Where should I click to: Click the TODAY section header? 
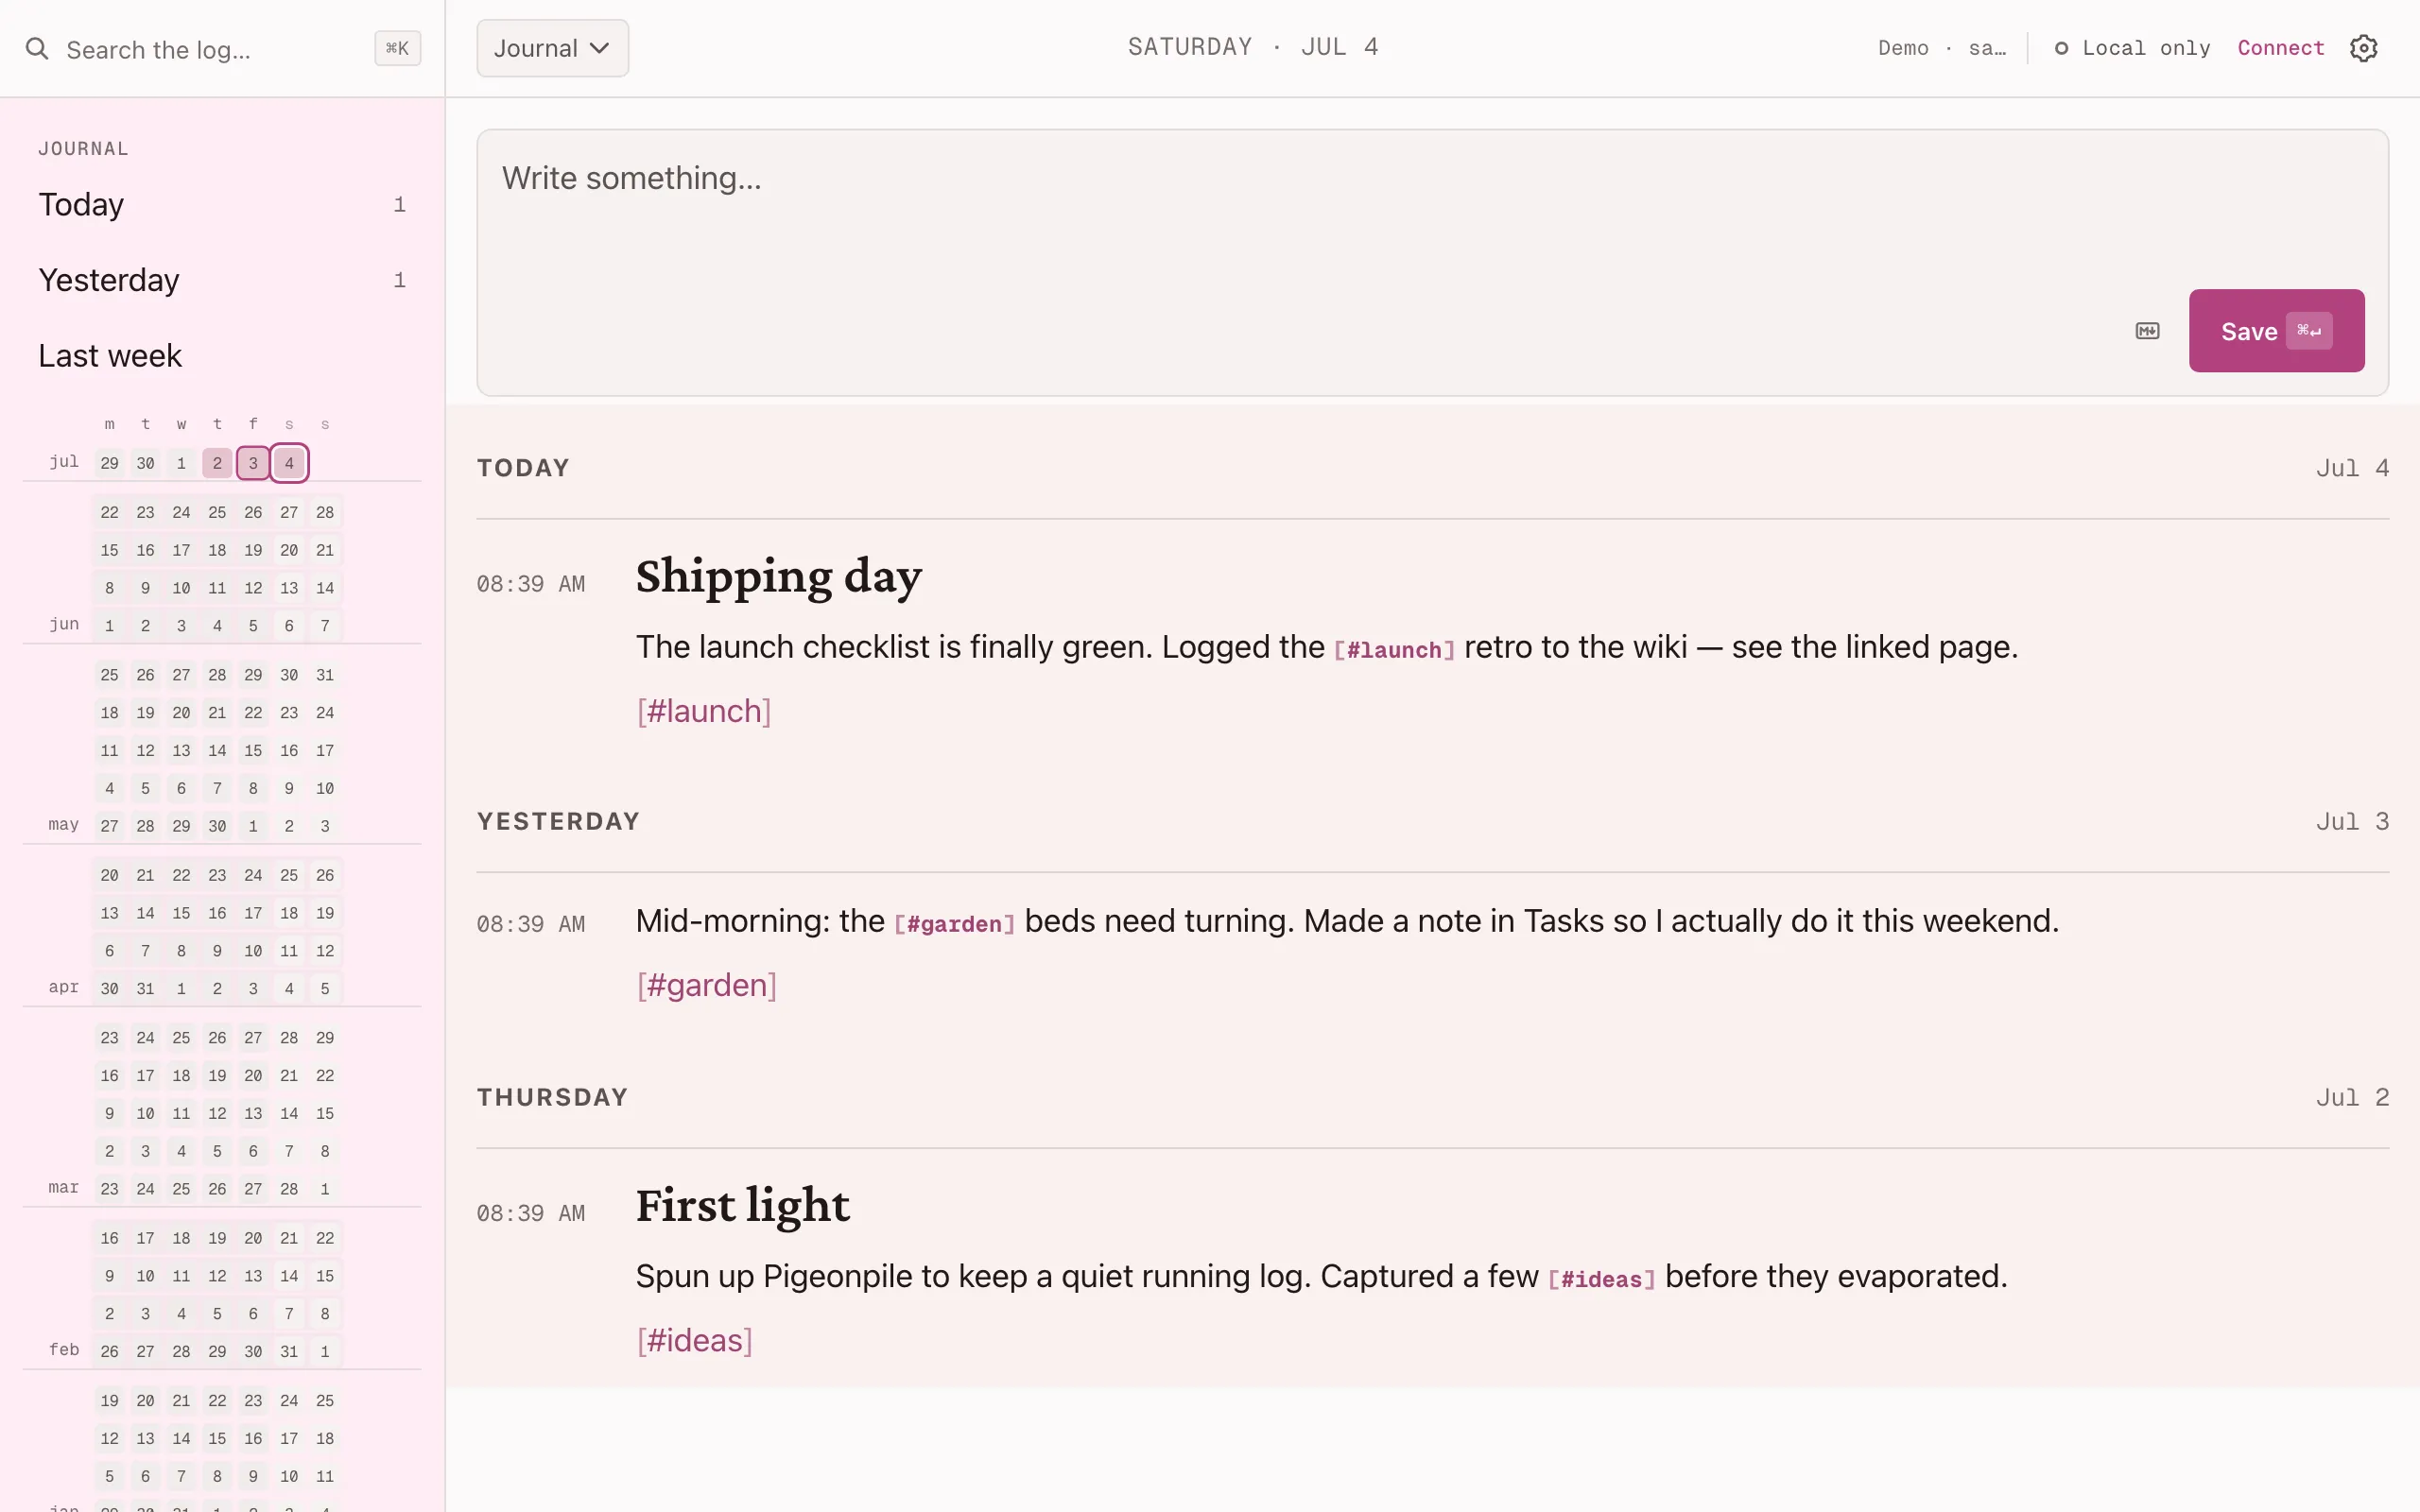click(x=523, y=468)
